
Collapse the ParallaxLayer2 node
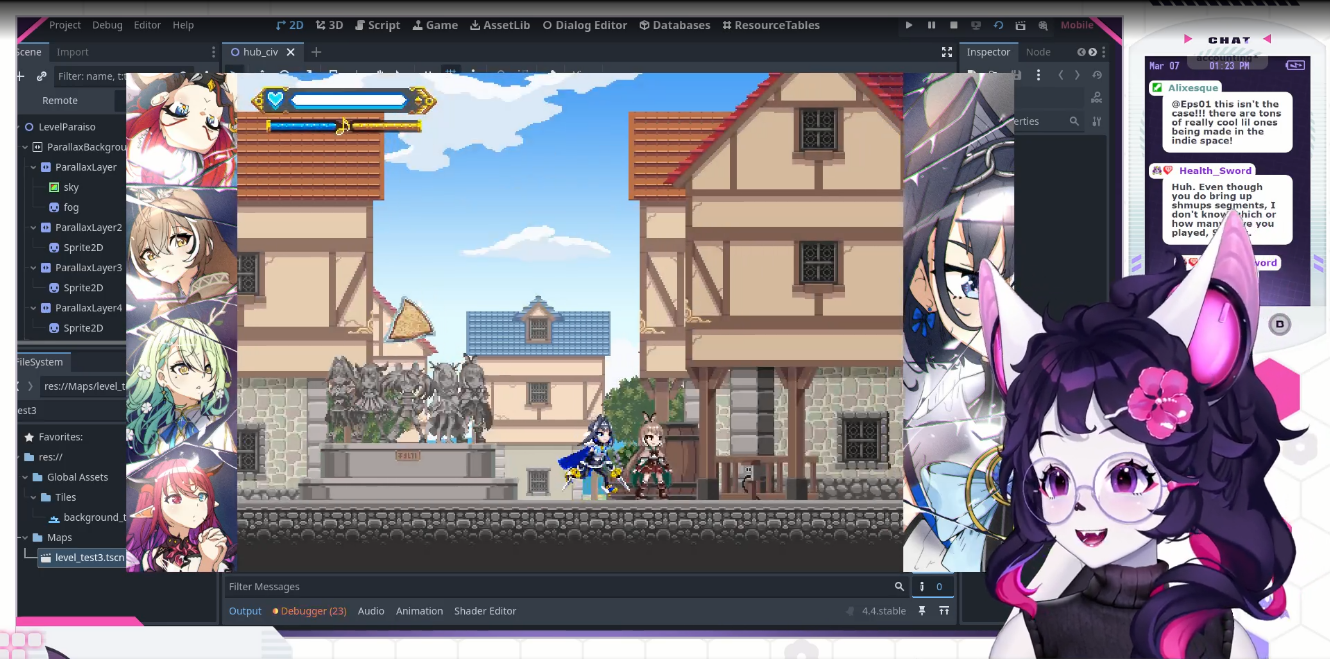click(33, 227)
